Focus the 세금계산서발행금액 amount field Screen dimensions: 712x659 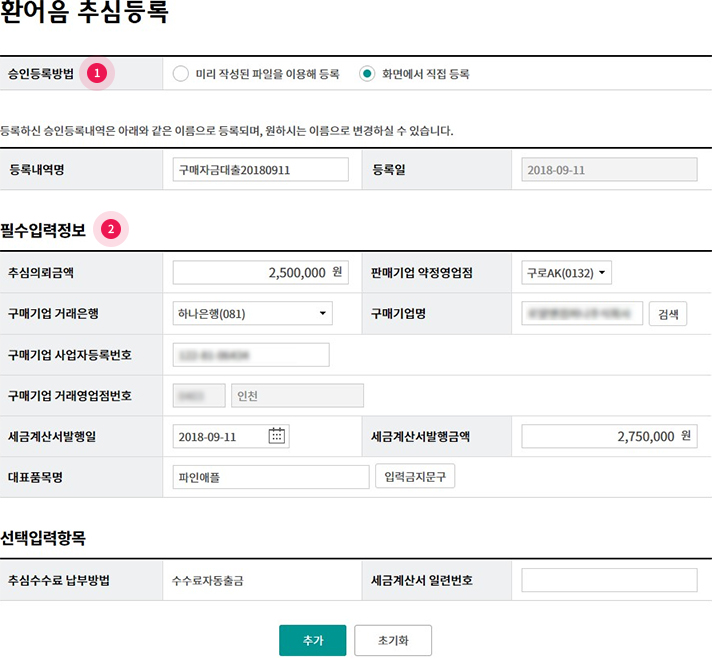(x=609, y=436)
